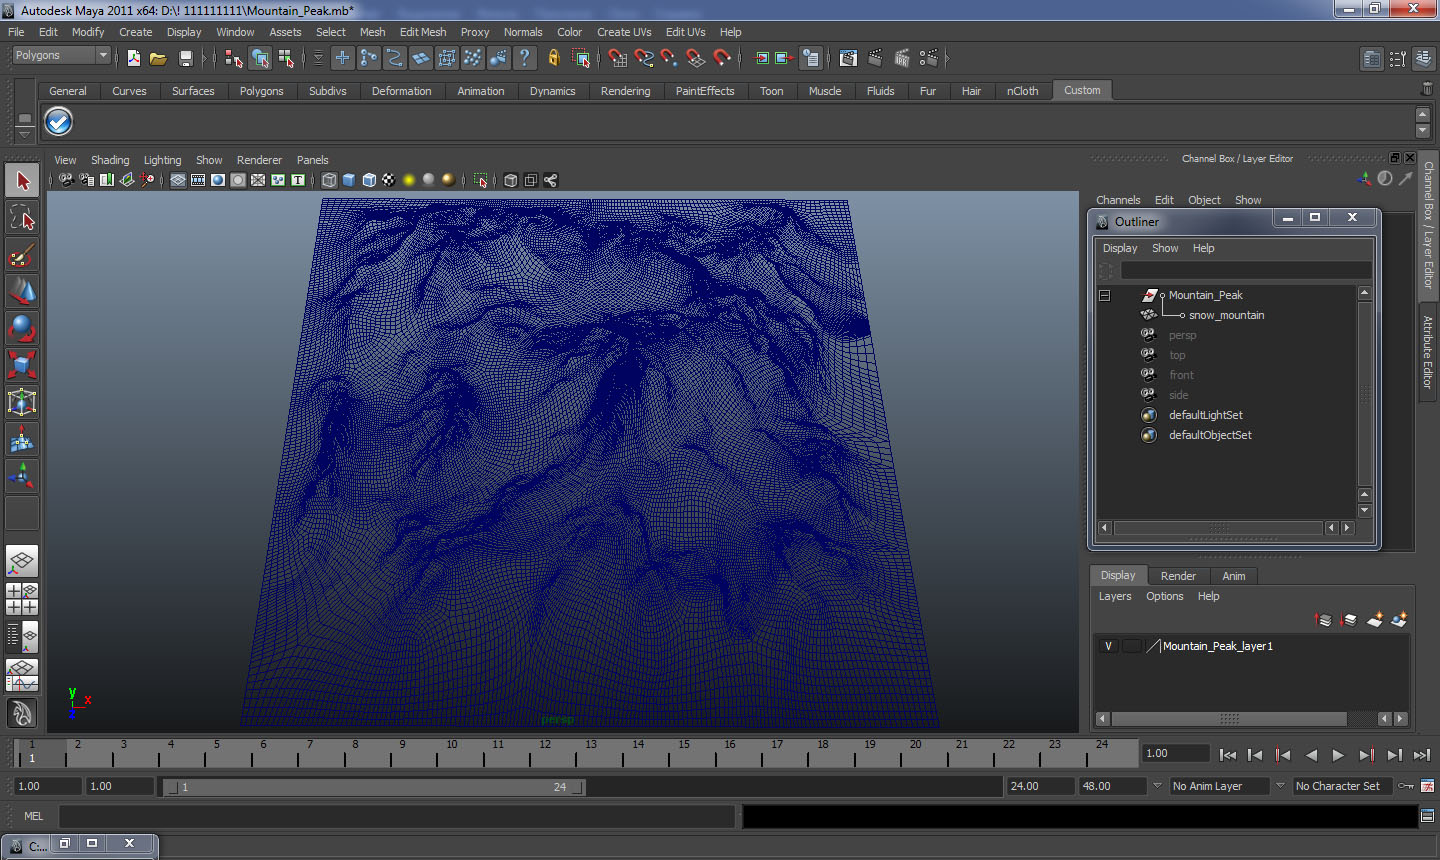Screen dimensions: 1440x860
Task: Toggle snap to points icon
Action: pyautogui.click(x=670, y=58)
